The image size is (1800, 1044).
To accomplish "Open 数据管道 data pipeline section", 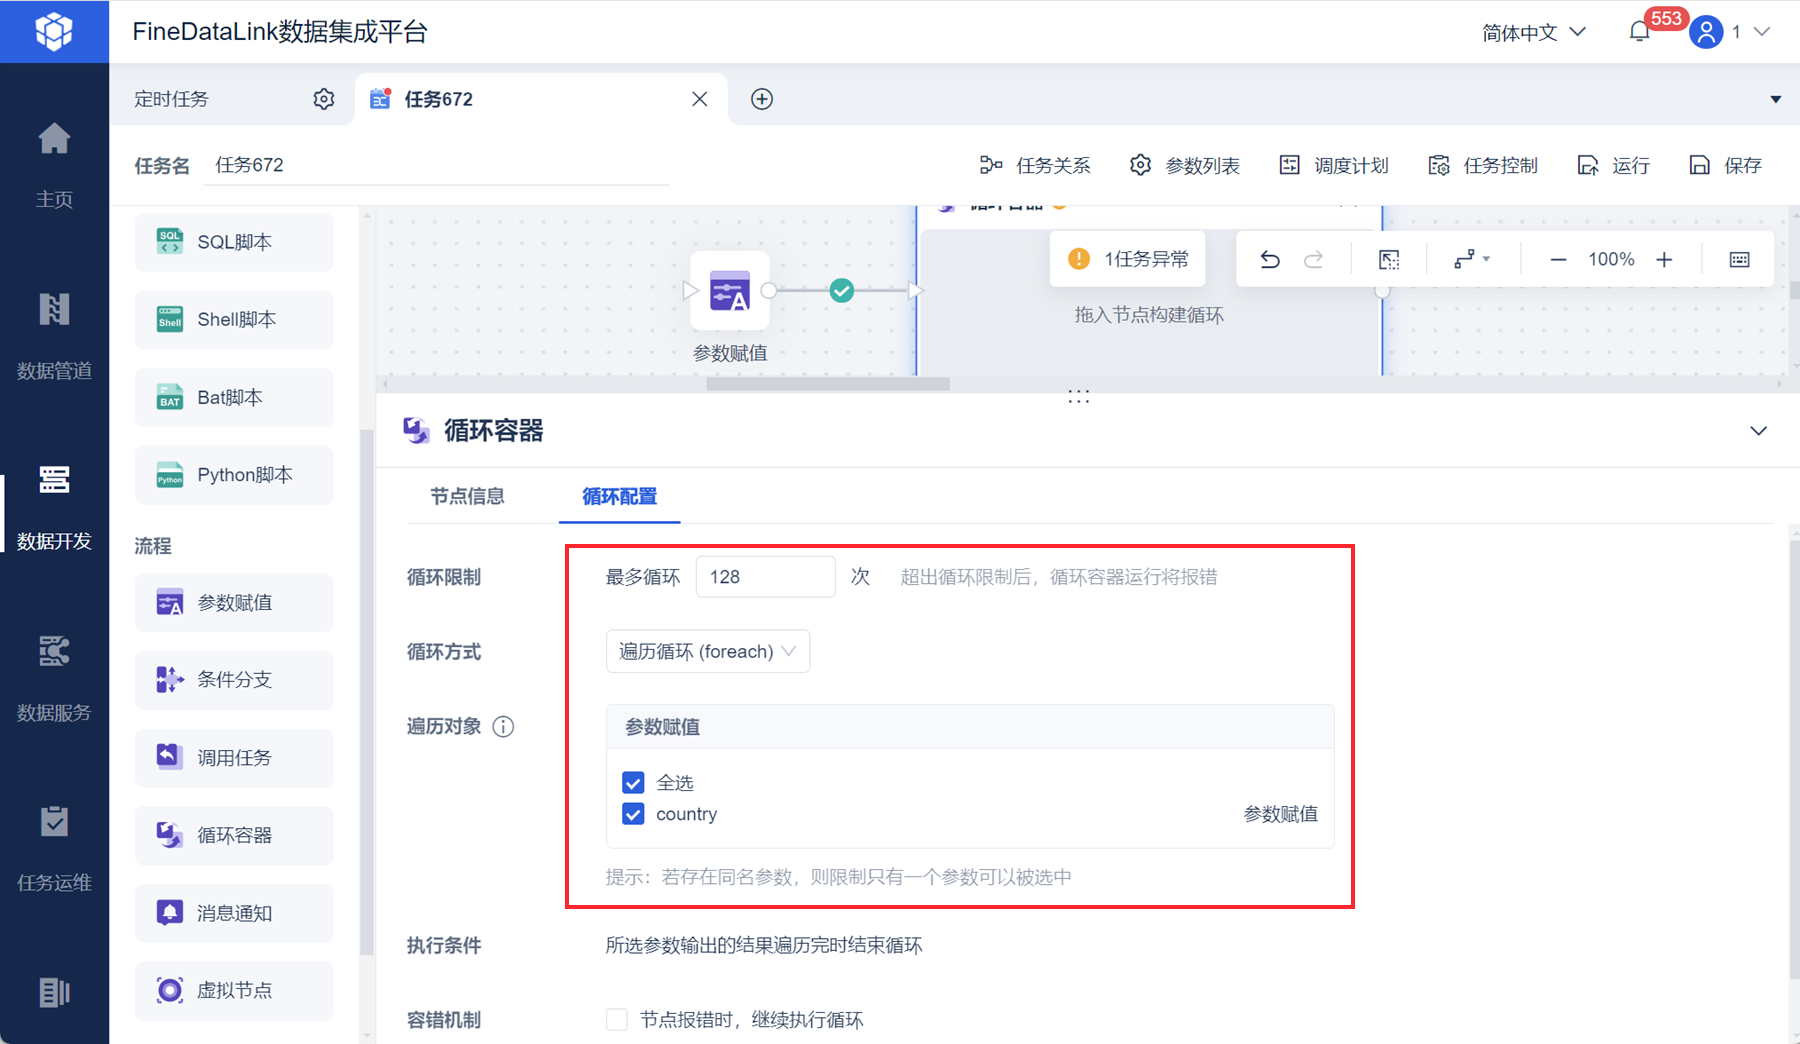I will tap(54, 336).
